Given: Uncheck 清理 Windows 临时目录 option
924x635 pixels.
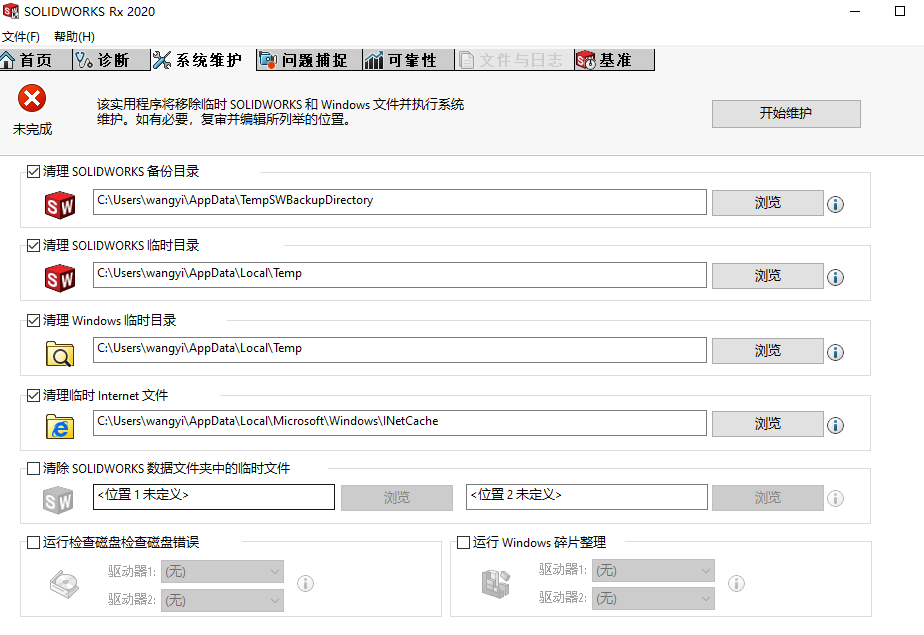Looking at the screenshot, I should (33, 320).
